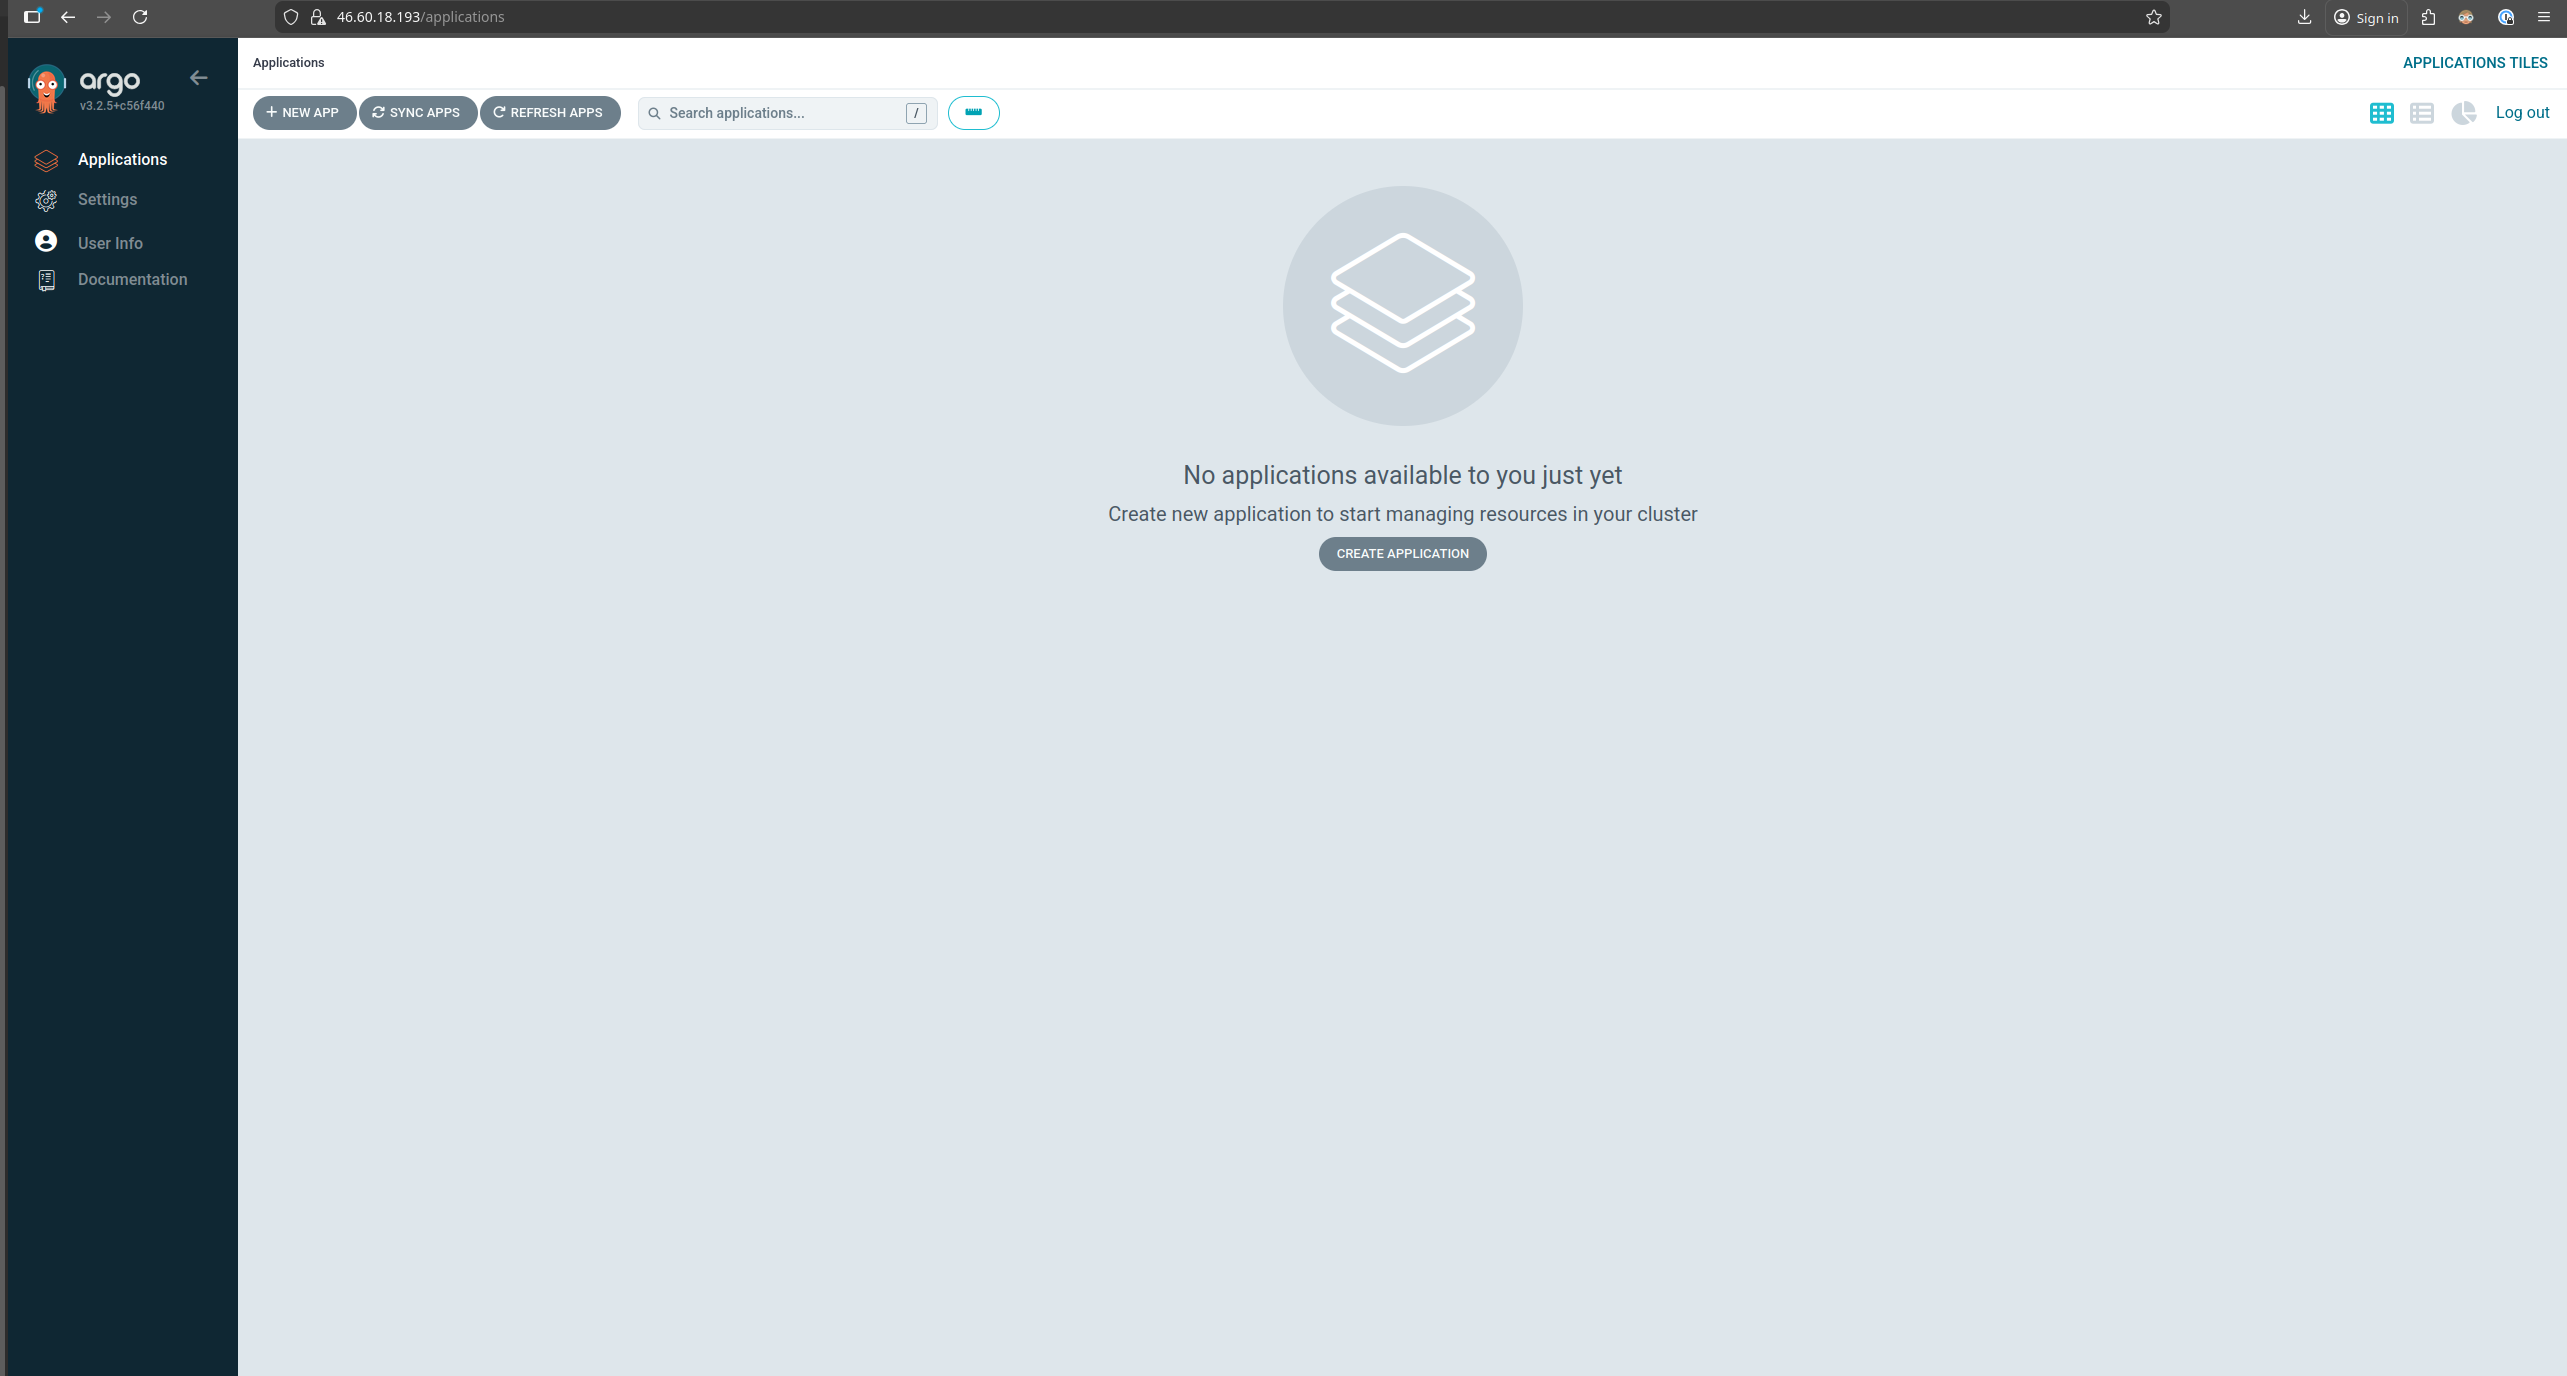Open the Documentation link in sidebar
2567x1376 pixels.
[132, 280]
